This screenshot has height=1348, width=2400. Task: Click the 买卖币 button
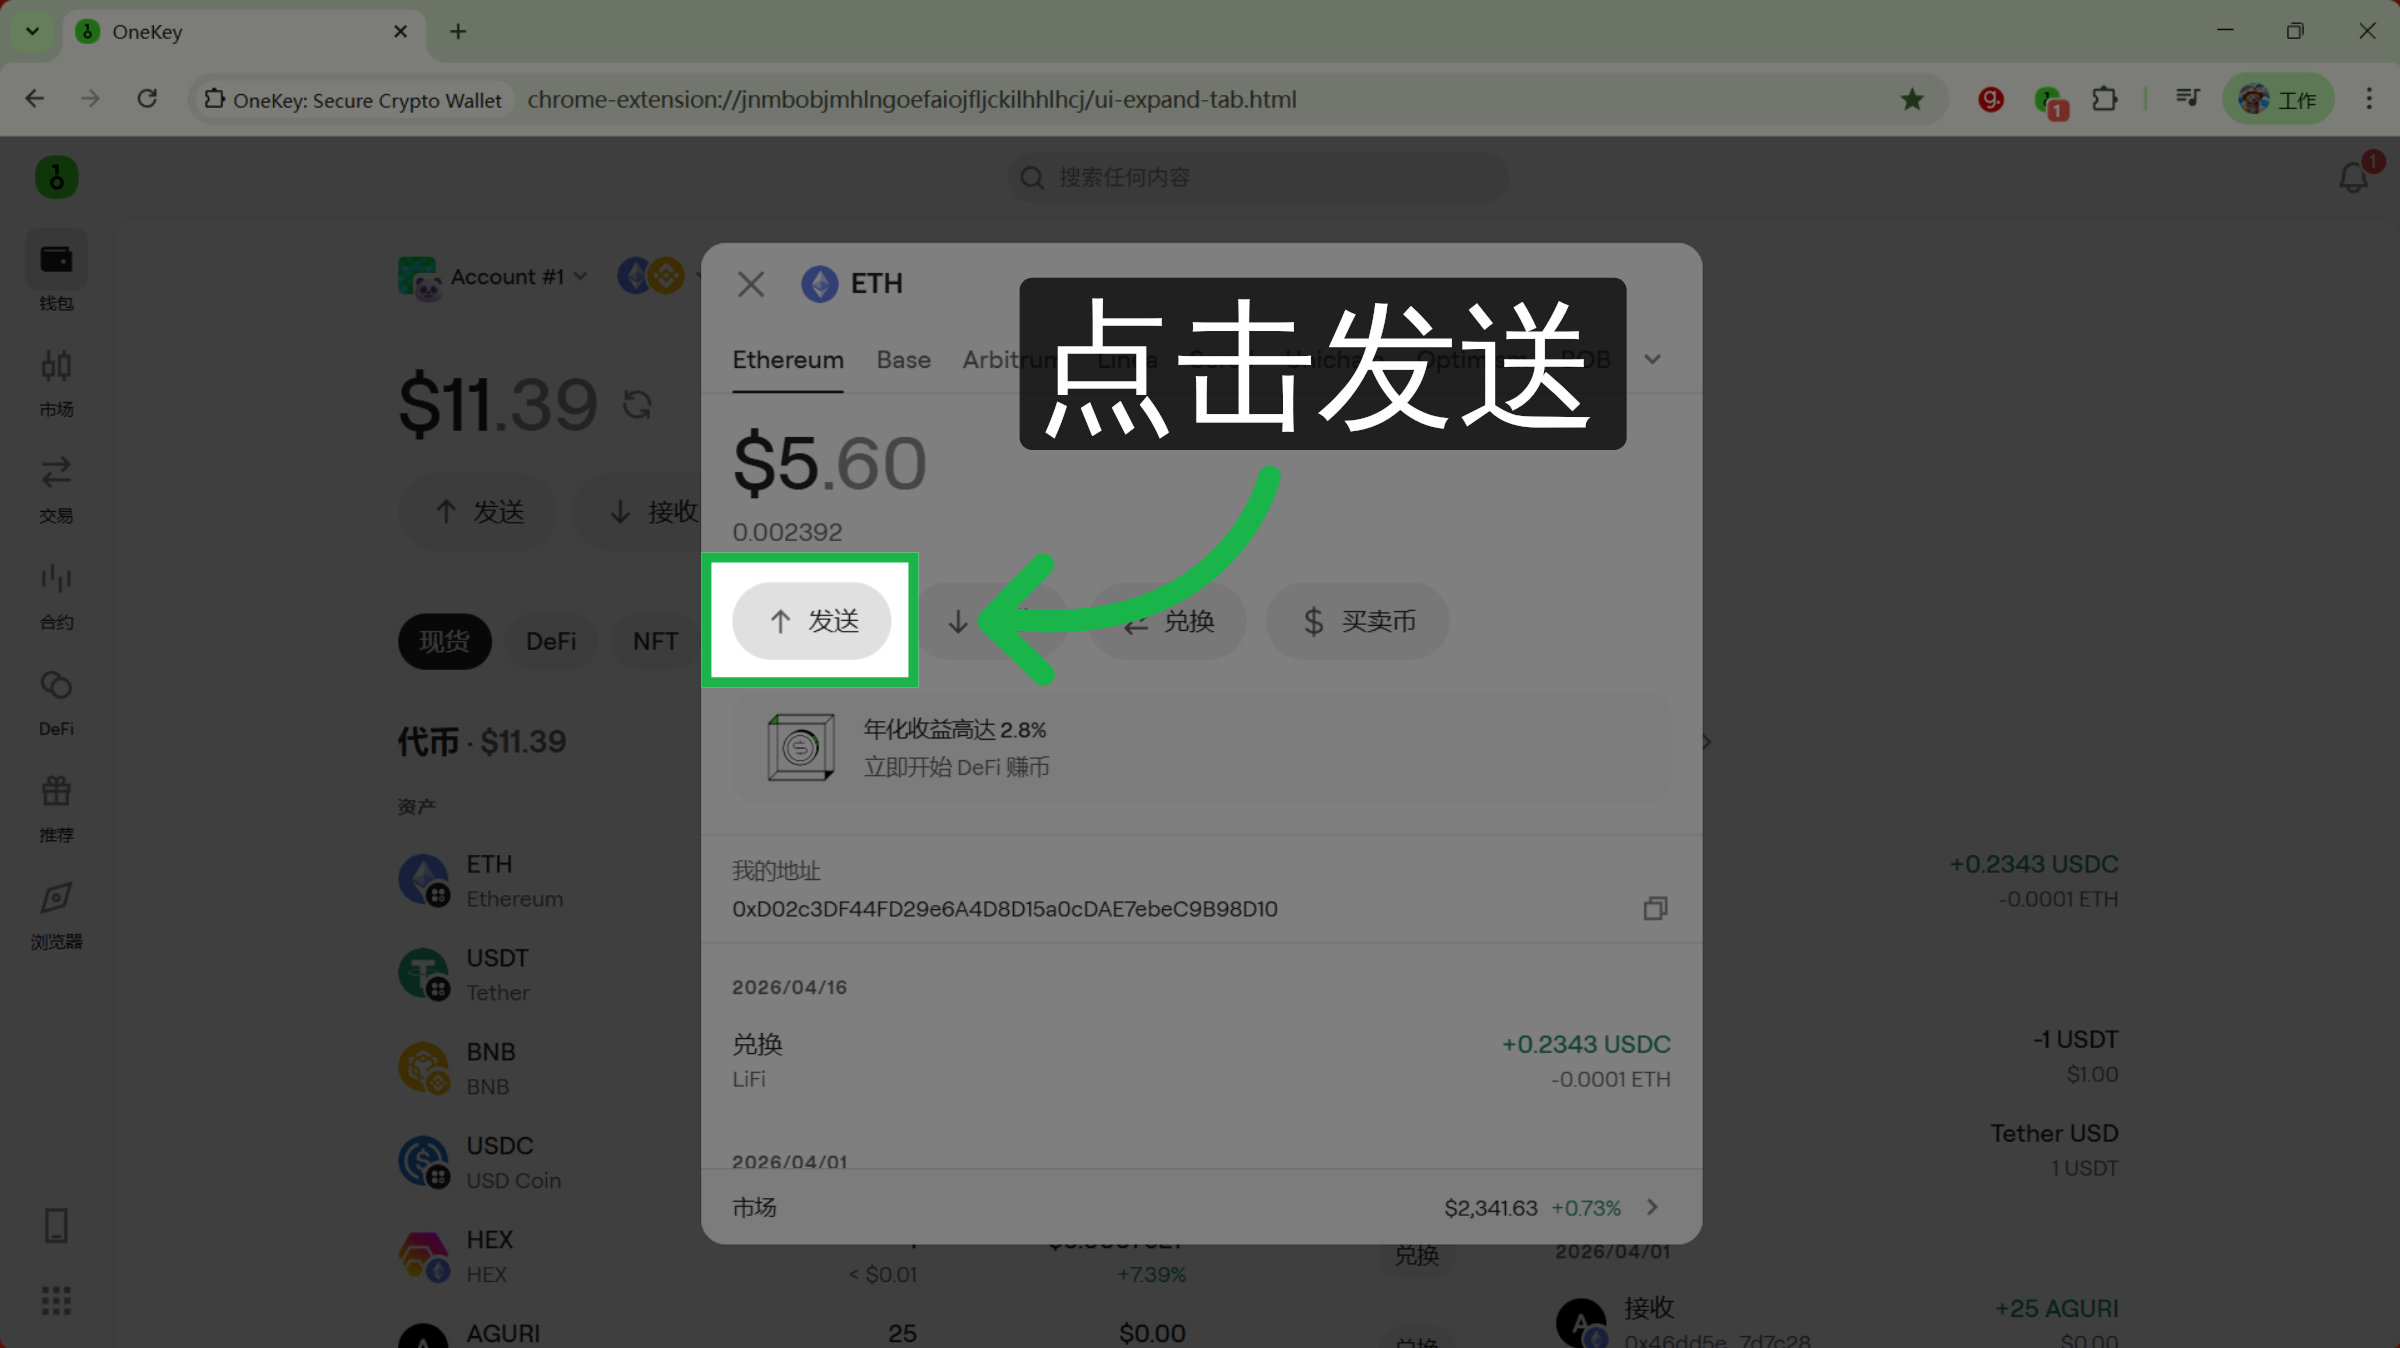coord(1357,621)
